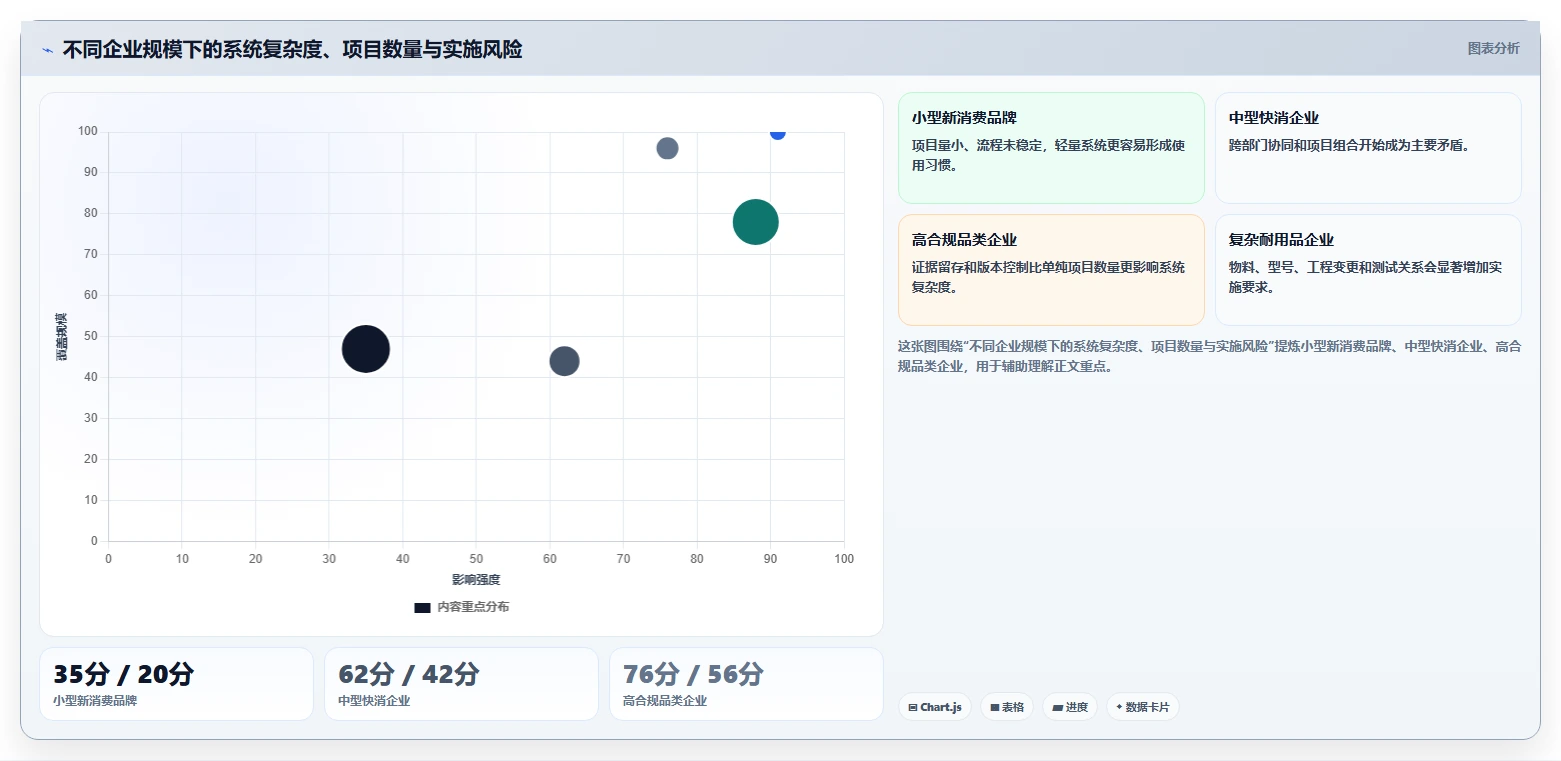Viewport: 1561px width, 761px height.
Task: Click the 数据卡片 tag chip
Action: pyautogui.click(x=1142, y=707)
